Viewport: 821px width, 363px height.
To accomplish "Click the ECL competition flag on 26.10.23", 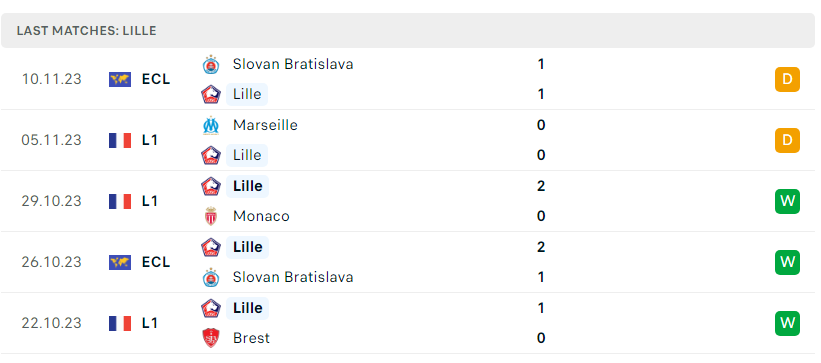I will [x=120, y=262].
